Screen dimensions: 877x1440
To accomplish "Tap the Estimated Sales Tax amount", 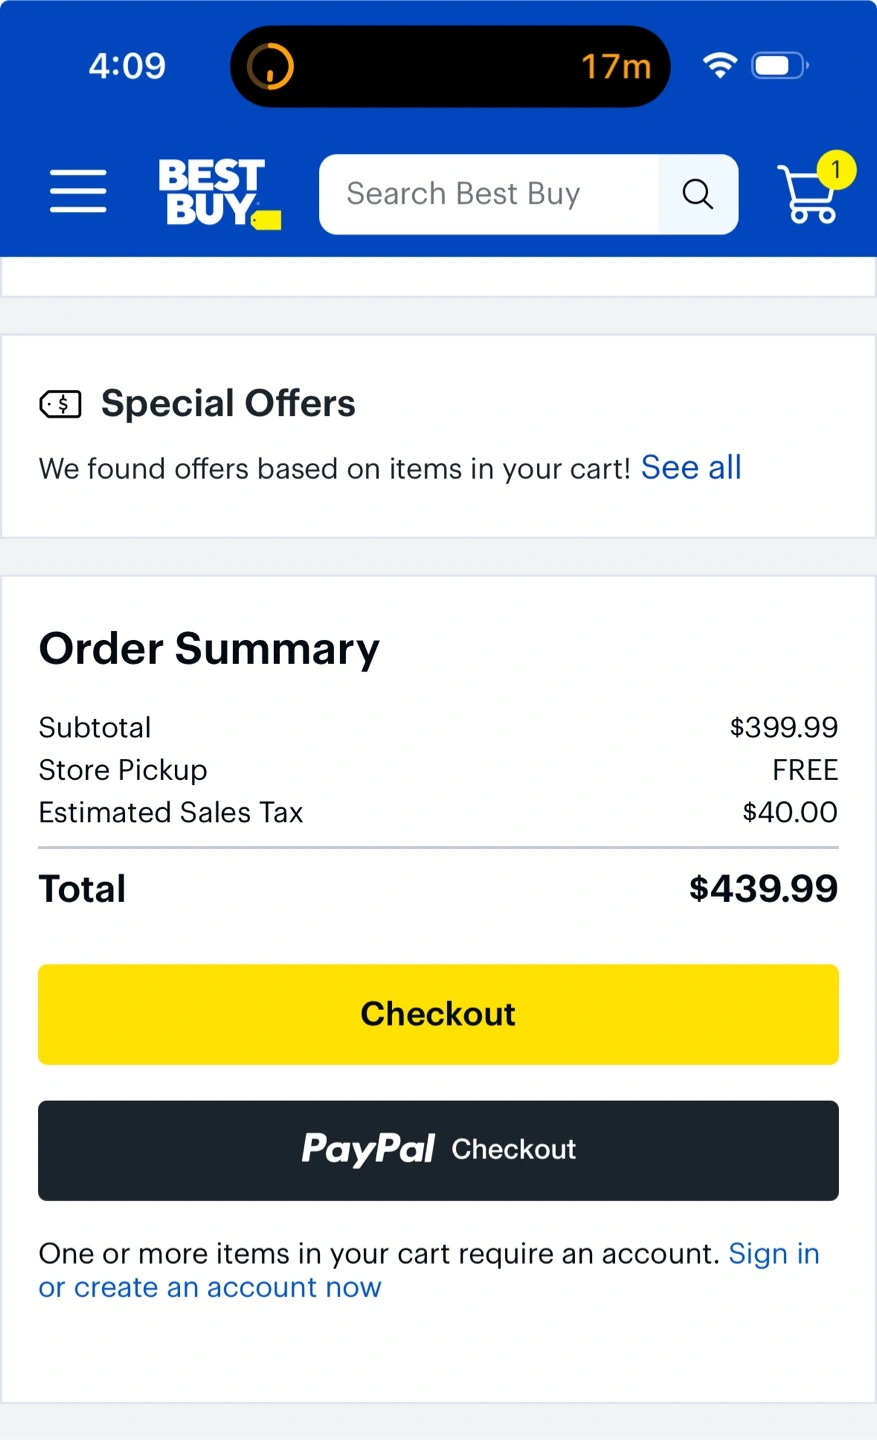I will coord(789,812).
